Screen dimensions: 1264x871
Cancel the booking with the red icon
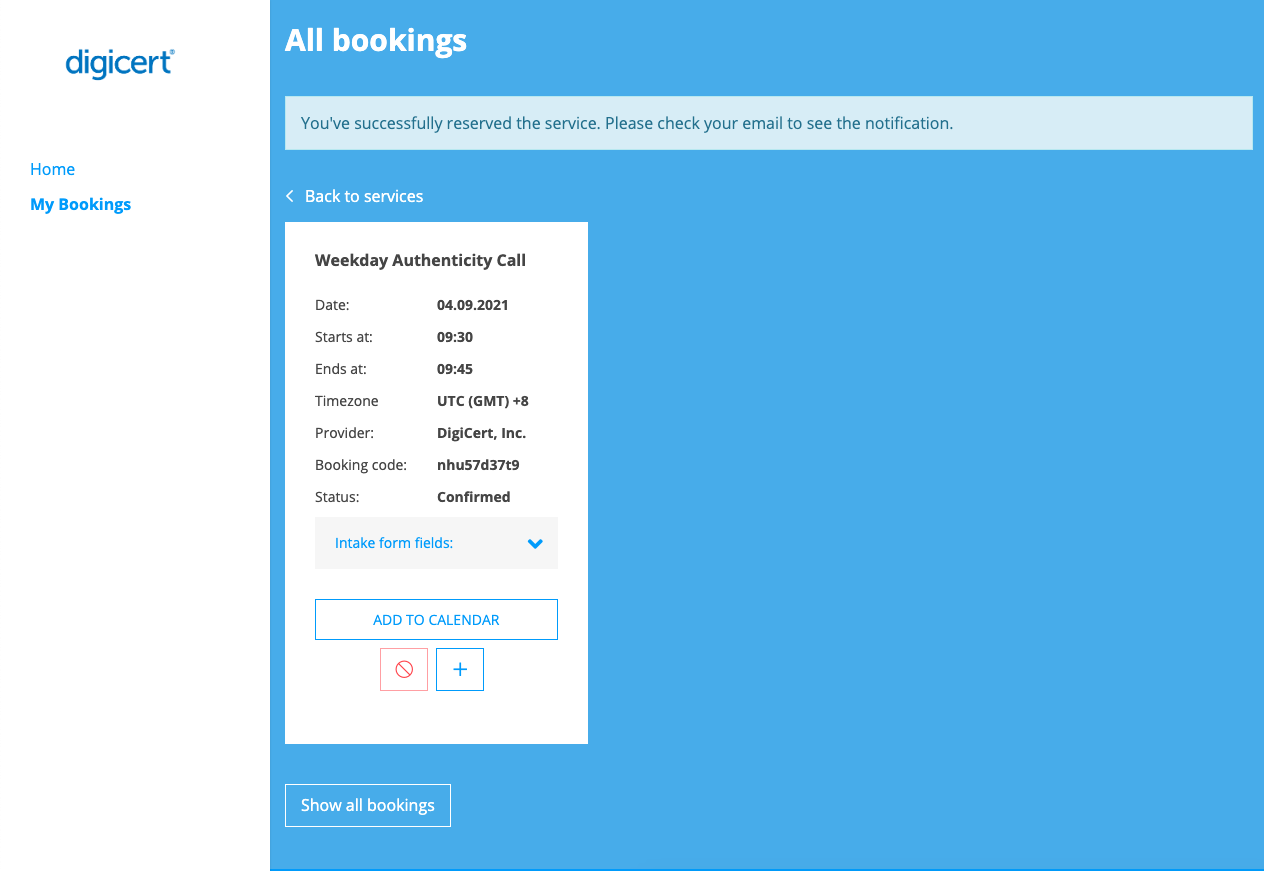[x=404, y=669]
